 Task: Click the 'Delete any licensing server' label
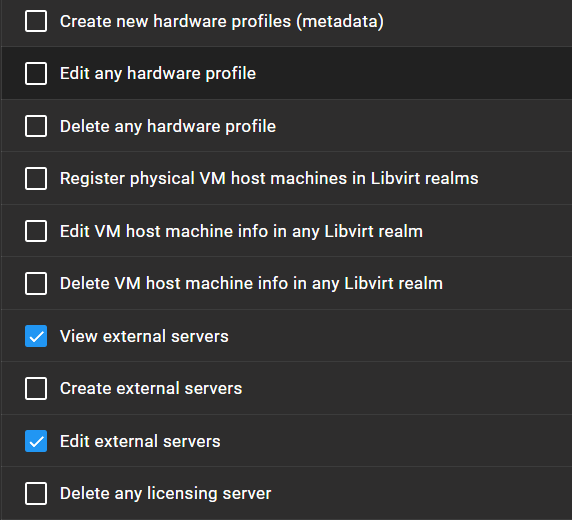coord(166,493)
